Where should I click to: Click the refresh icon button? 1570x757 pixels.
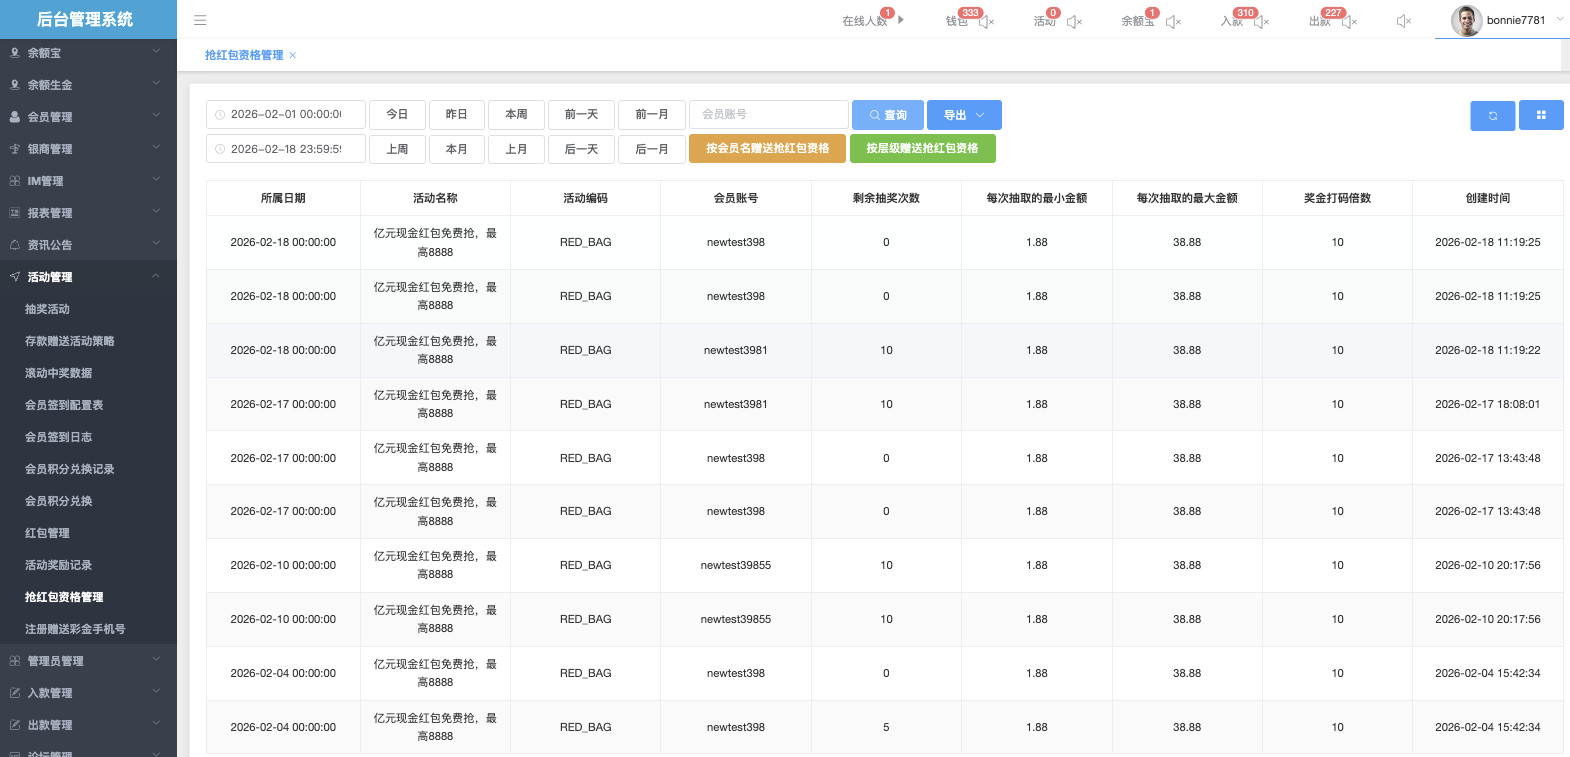pyautogui.click(x=1492, y=115)
